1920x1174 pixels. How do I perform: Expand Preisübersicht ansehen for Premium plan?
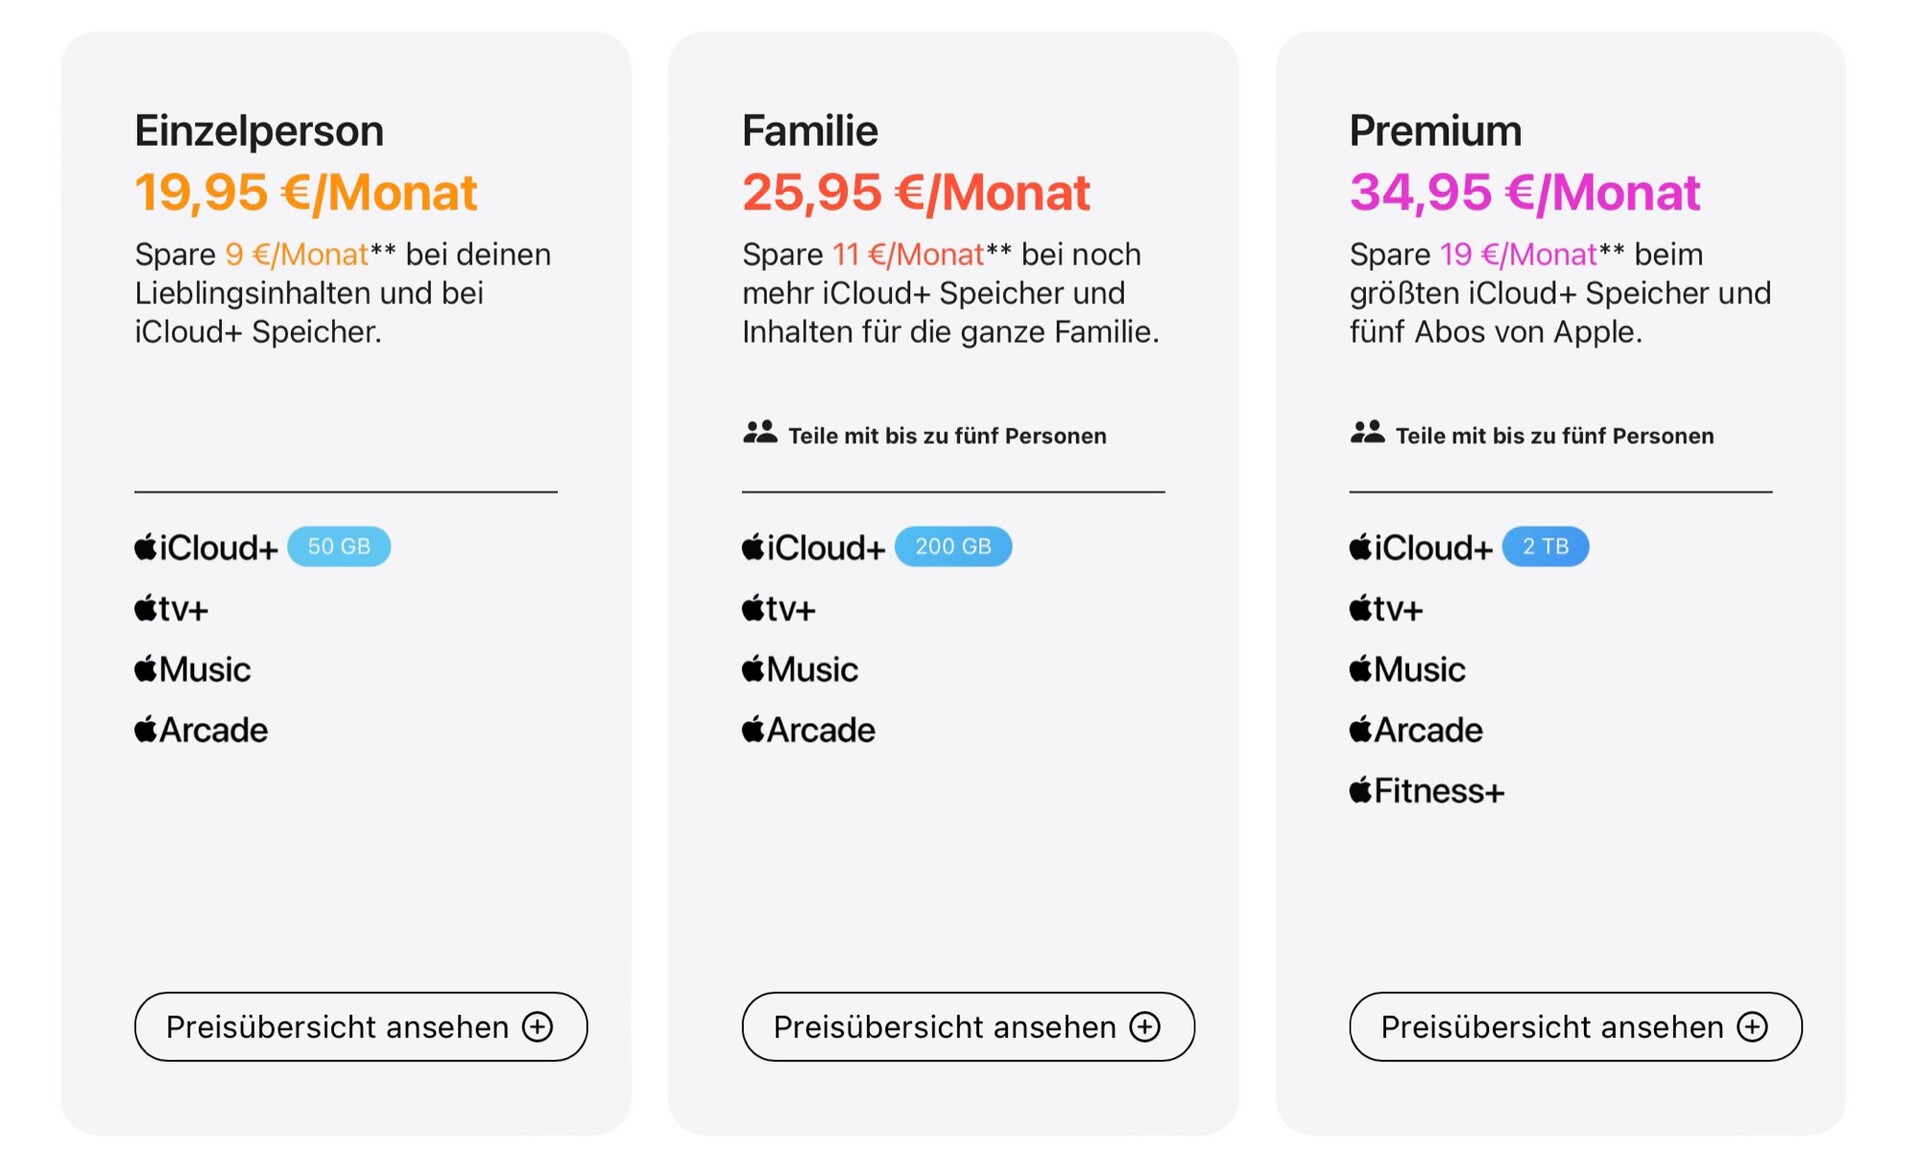point(1575,1027)
